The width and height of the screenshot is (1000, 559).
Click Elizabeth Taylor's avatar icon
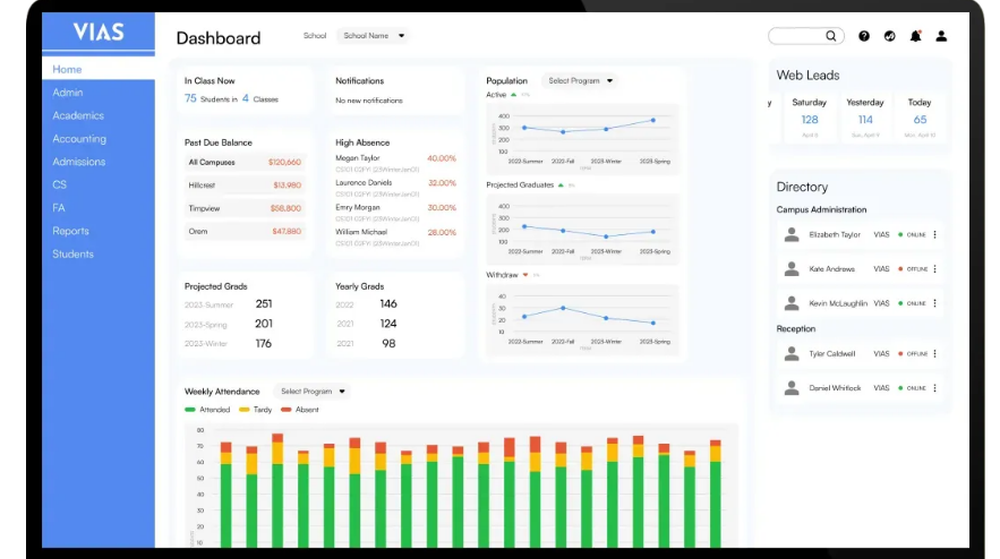[791, 235]
